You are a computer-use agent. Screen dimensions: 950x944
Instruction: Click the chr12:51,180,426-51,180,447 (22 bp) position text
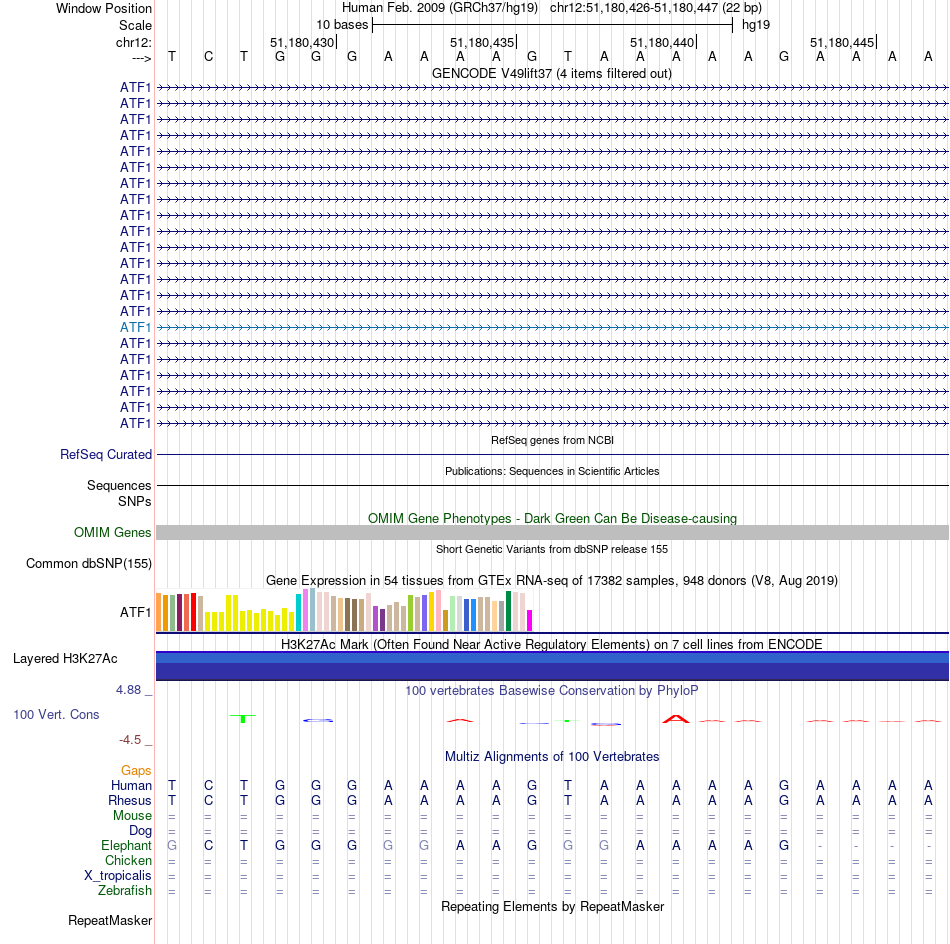[x=656, y=8]
